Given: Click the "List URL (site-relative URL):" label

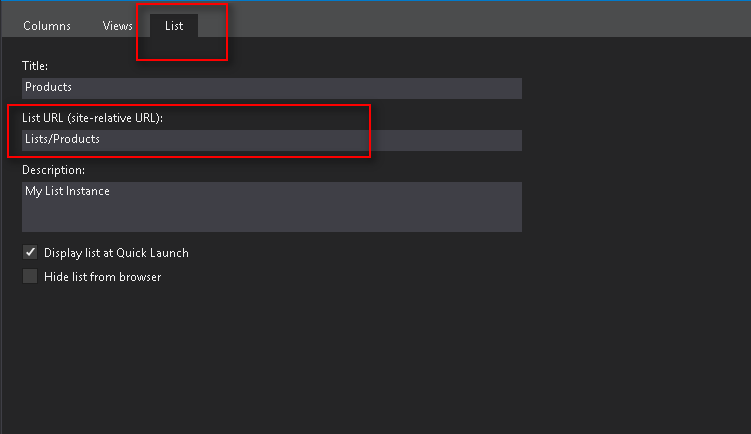Looking at the screenshot, I should pos(92,118).
